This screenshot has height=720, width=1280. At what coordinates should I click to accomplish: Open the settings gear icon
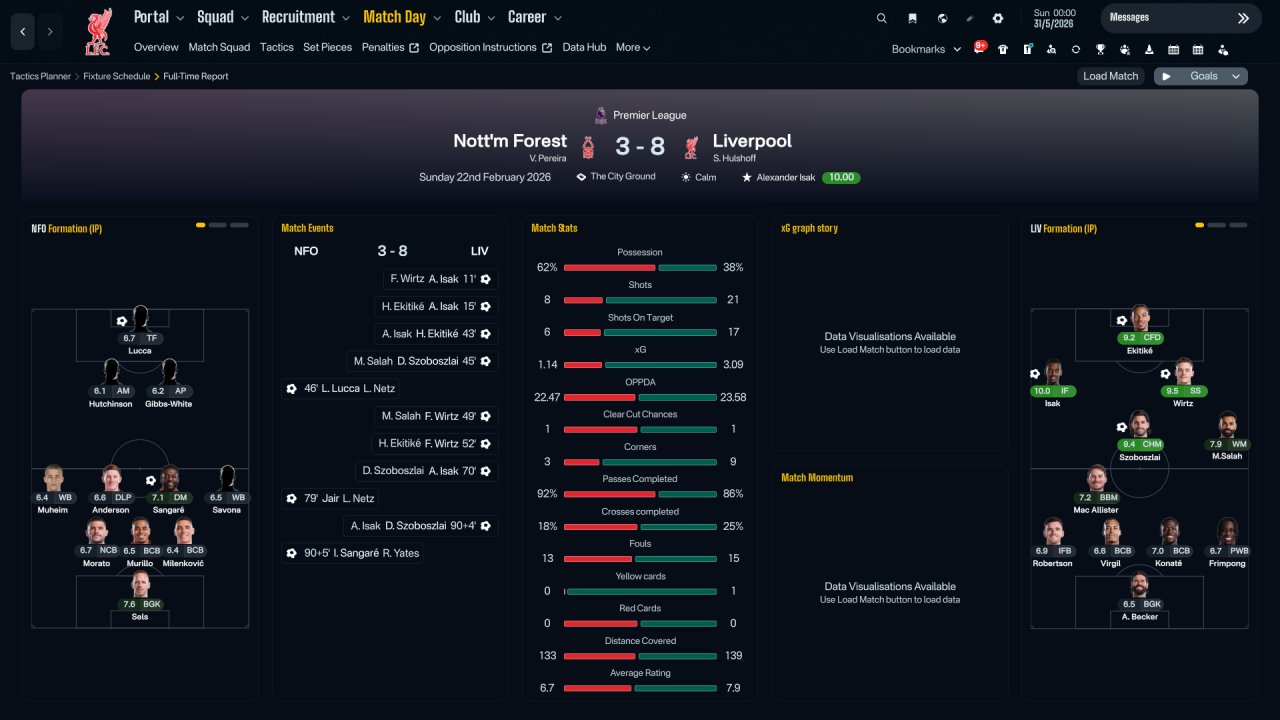(997, 18)
